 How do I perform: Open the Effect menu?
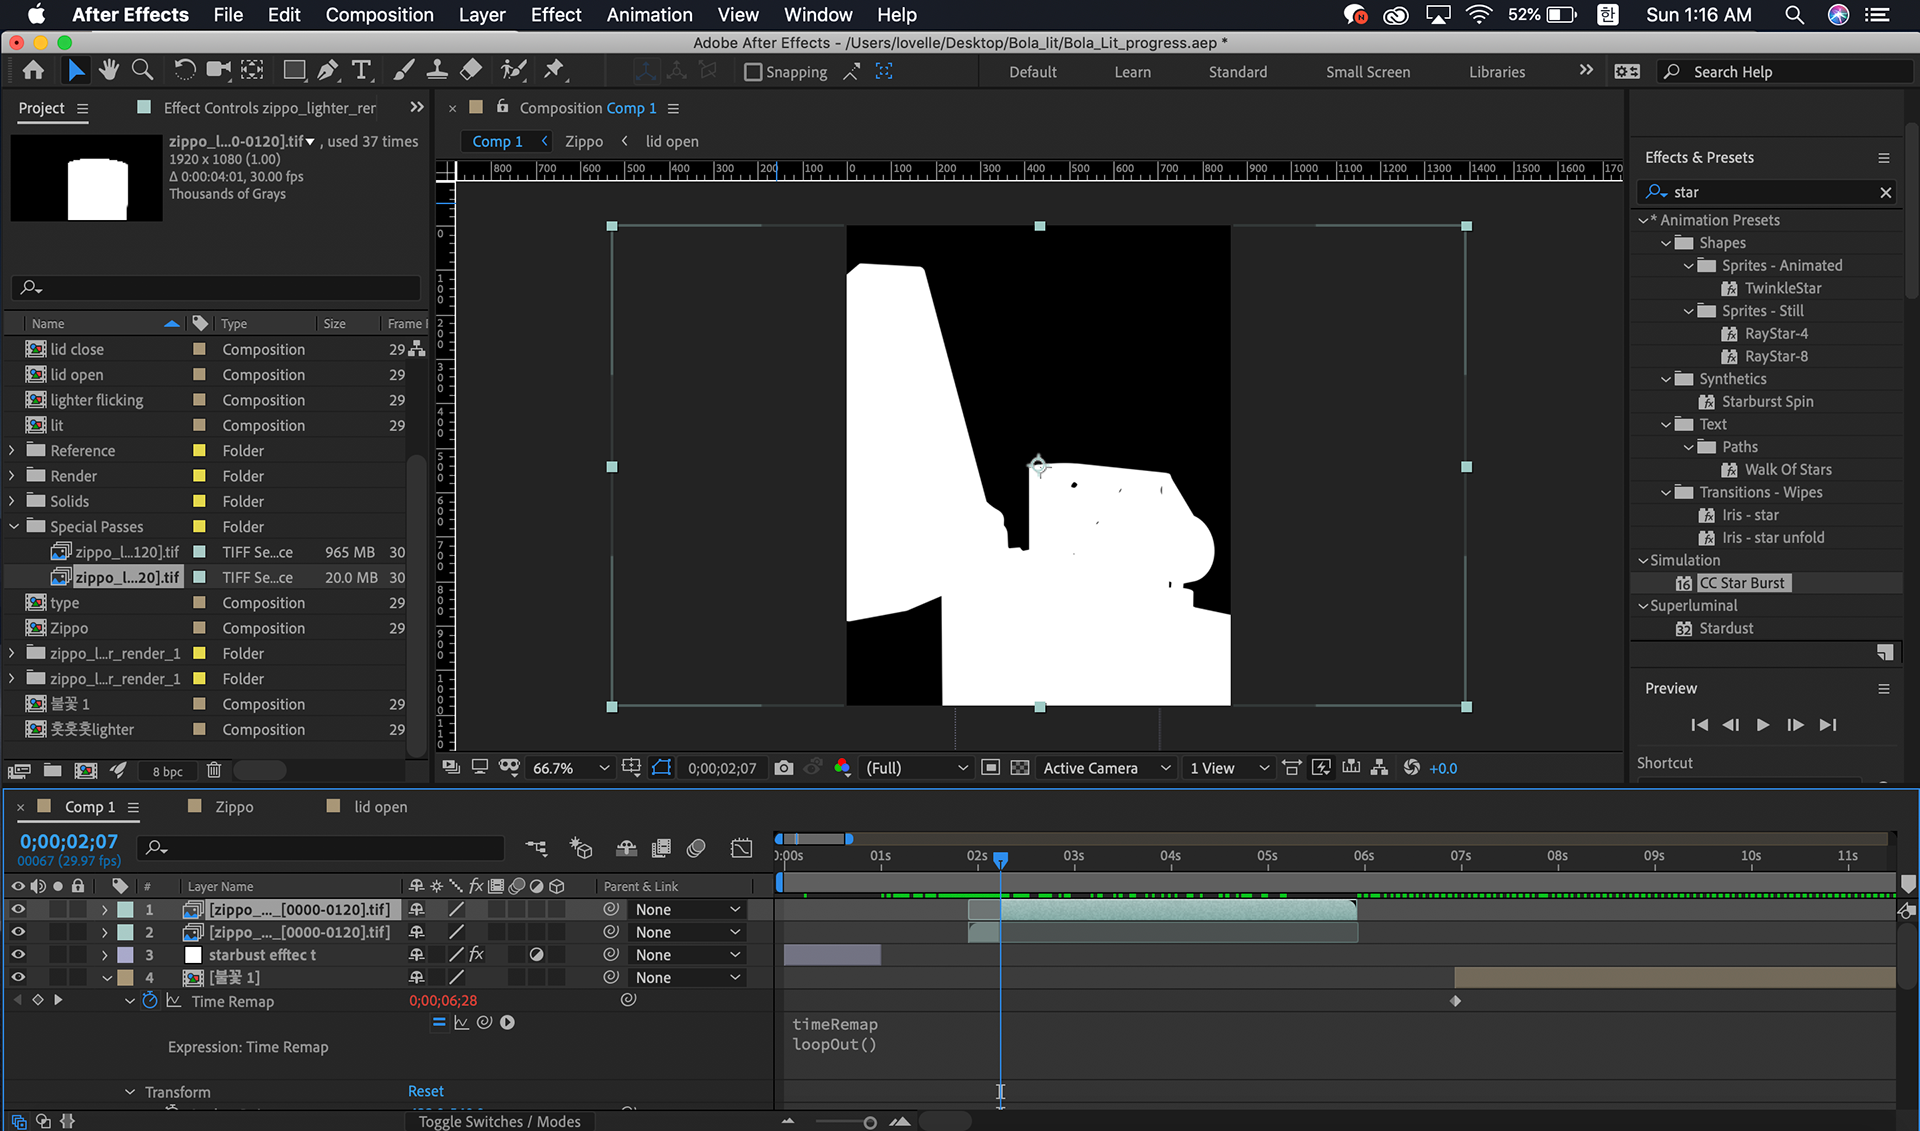556,15
